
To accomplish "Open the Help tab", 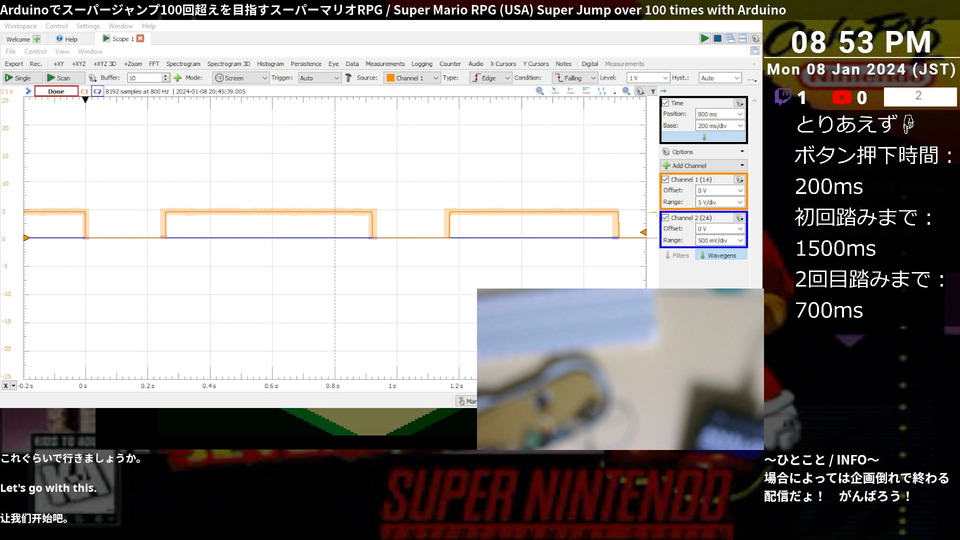I will [67, 39].
